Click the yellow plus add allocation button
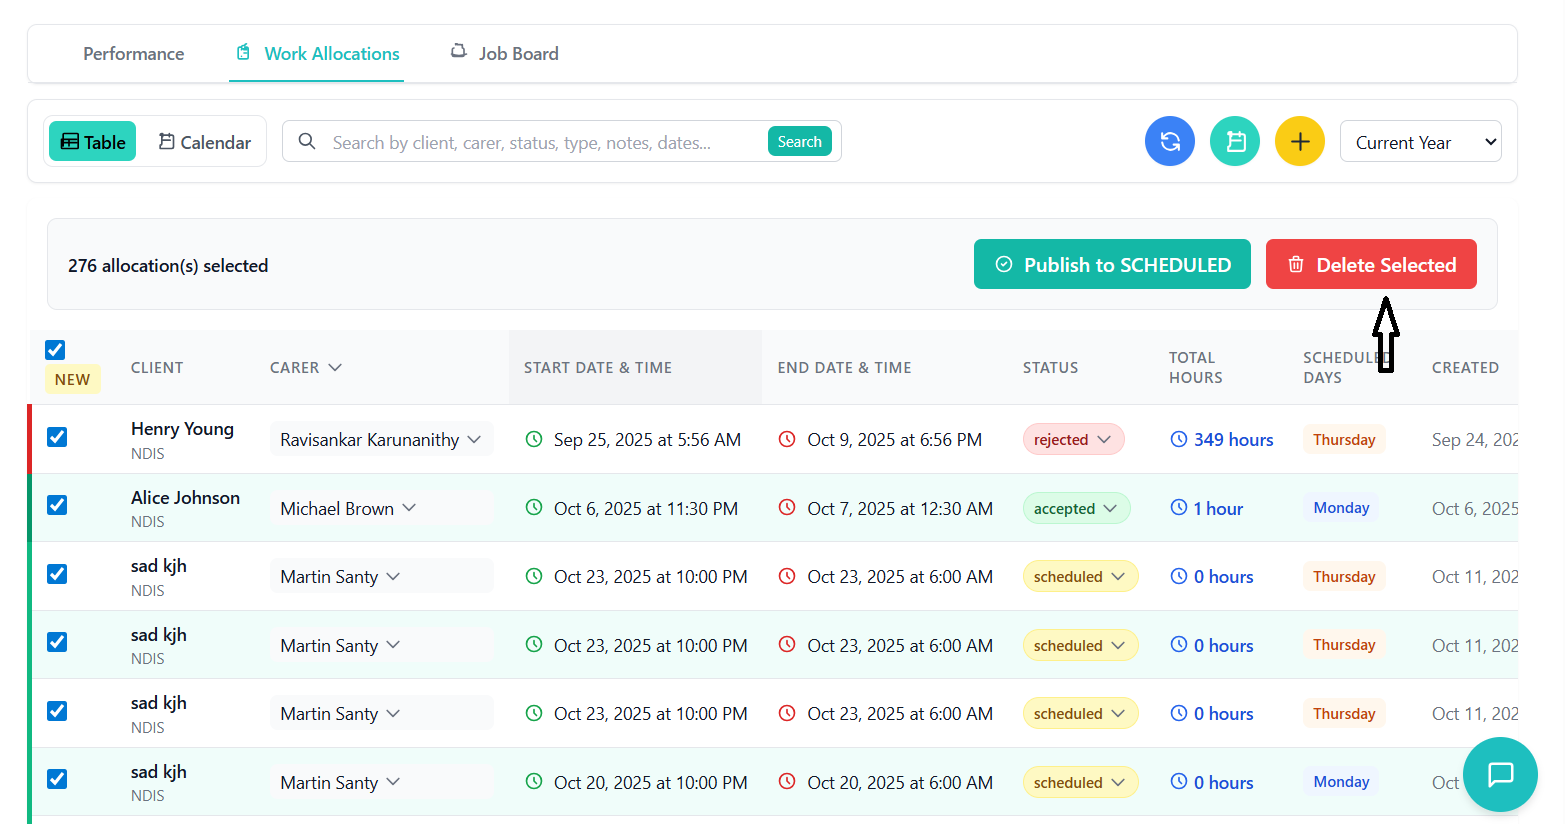The image size is (1565, 824). 1300,141
